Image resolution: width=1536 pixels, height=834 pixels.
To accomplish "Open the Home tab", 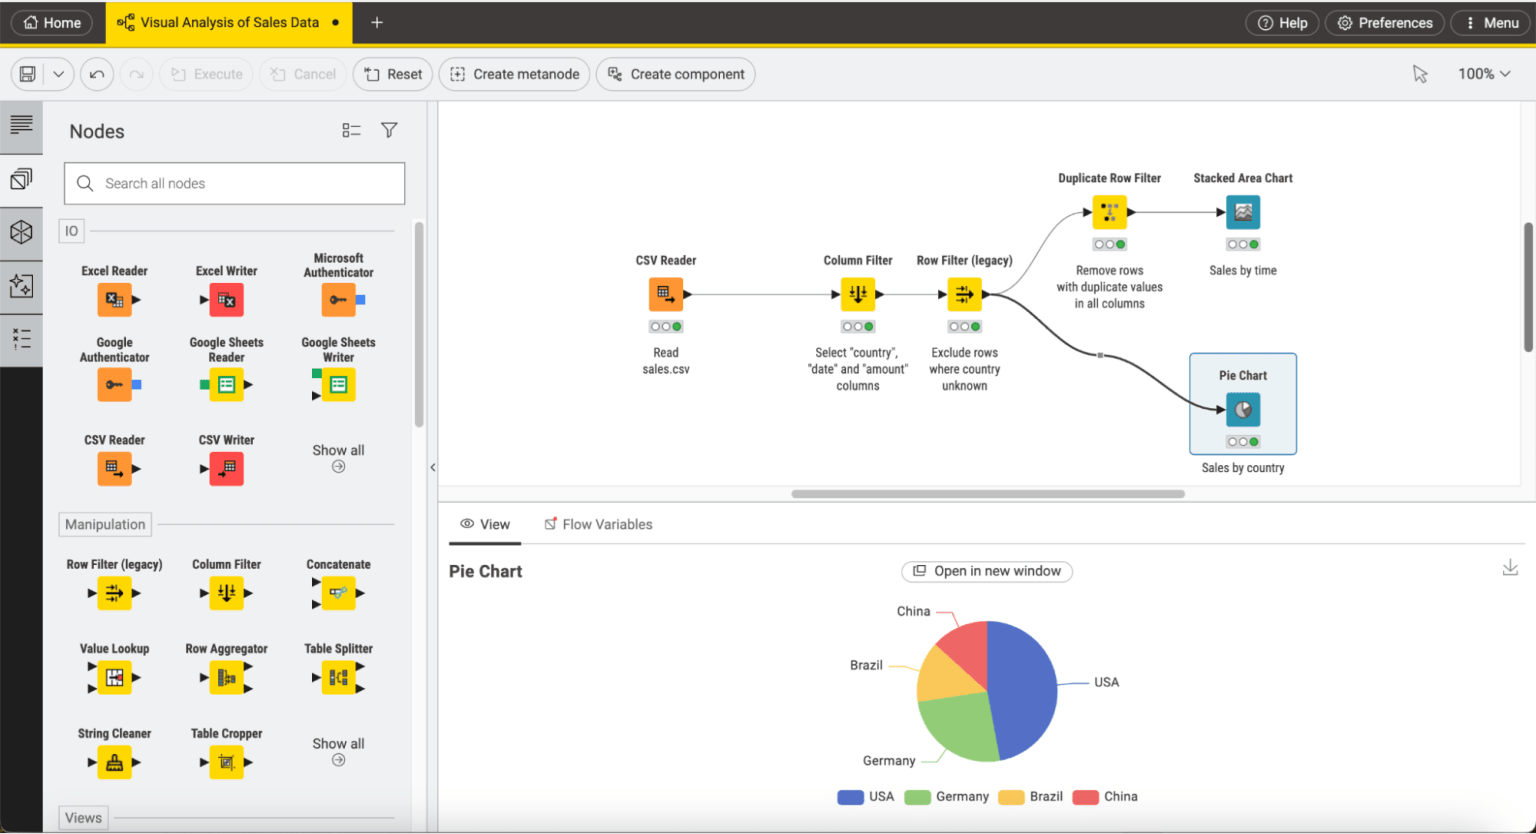I will pos(52,22).
